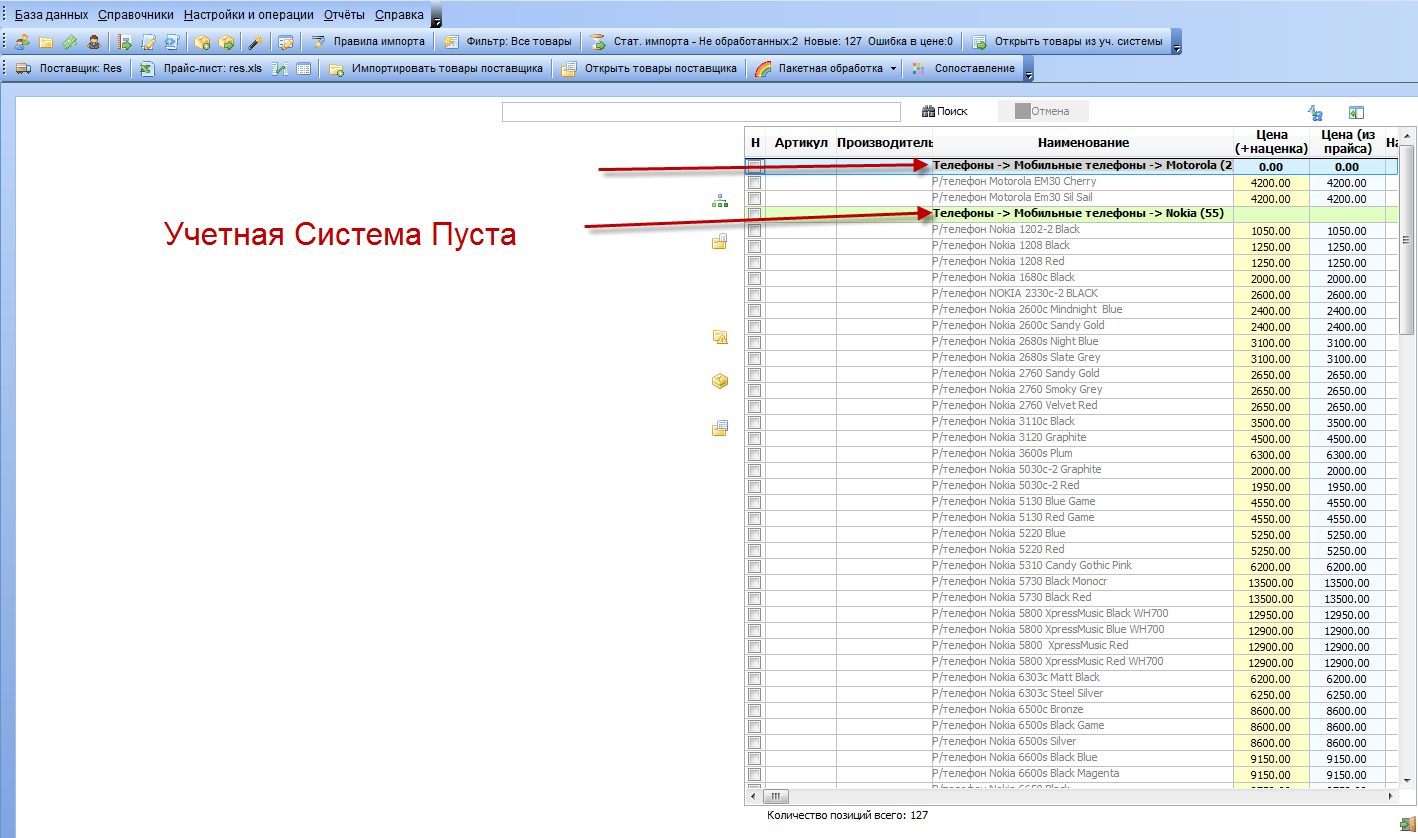Click the Артикул column header
The image size is (1418, 838).
(801, 143)
